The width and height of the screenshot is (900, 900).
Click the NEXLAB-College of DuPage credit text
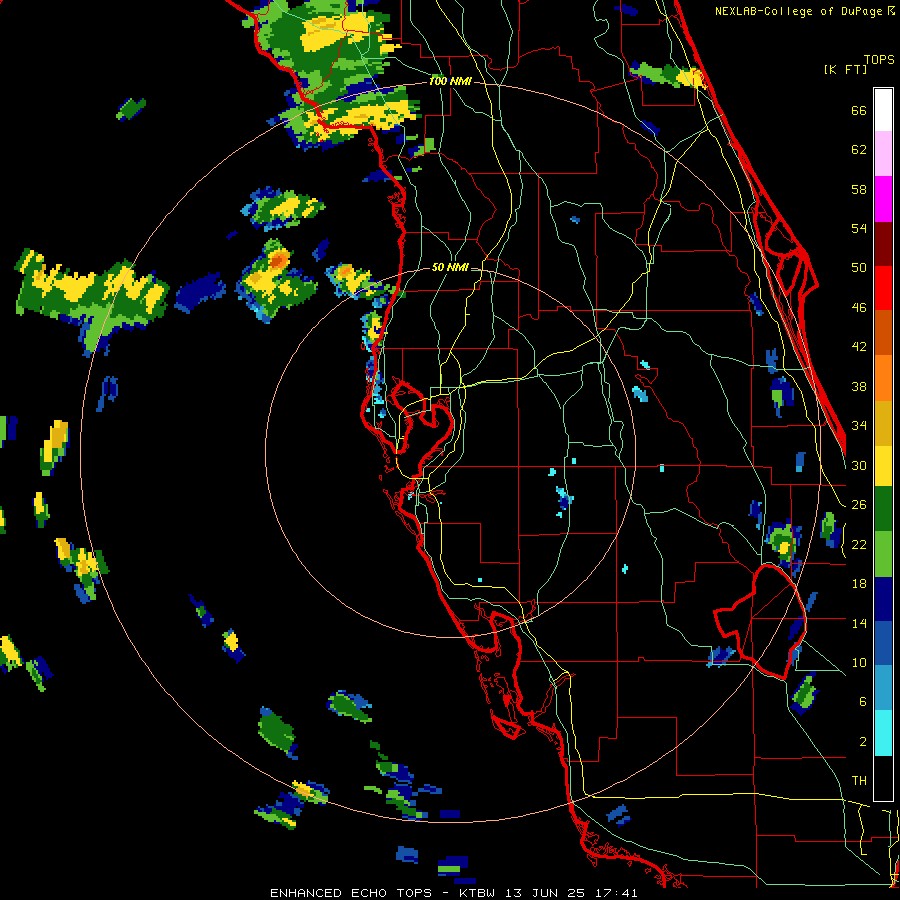[800, 11]
